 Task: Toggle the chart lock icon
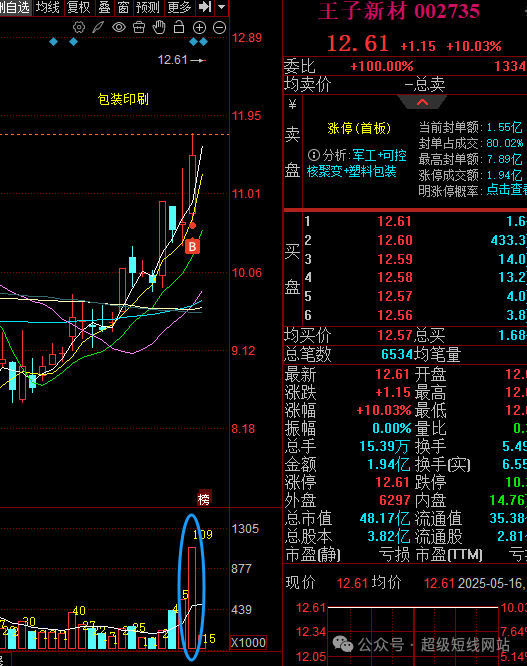click(179, 27)
